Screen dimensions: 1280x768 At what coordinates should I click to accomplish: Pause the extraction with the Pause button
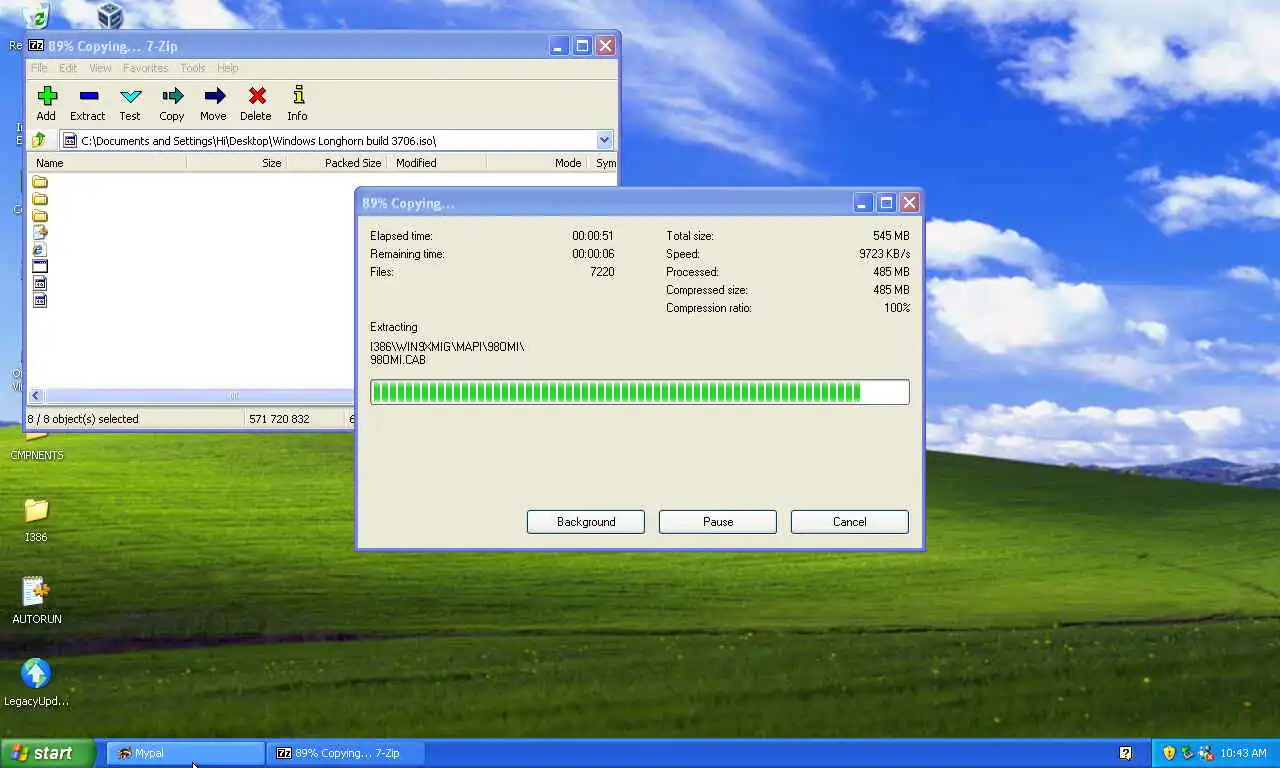[x=718, y=522]
